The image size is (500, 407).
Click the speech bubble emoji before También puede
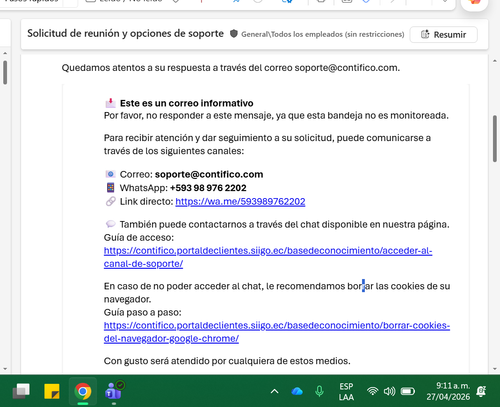[x=110, y=224]
